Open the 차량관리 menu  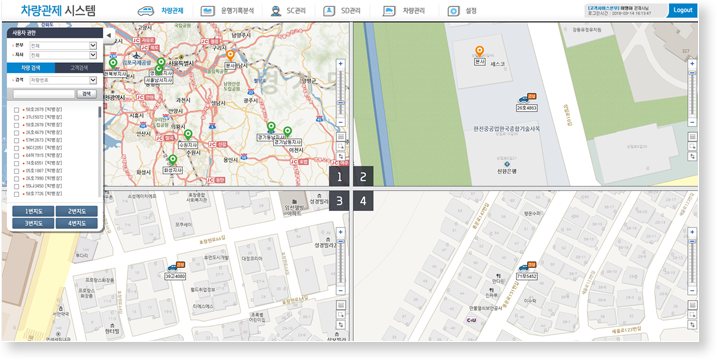(404, 11)
